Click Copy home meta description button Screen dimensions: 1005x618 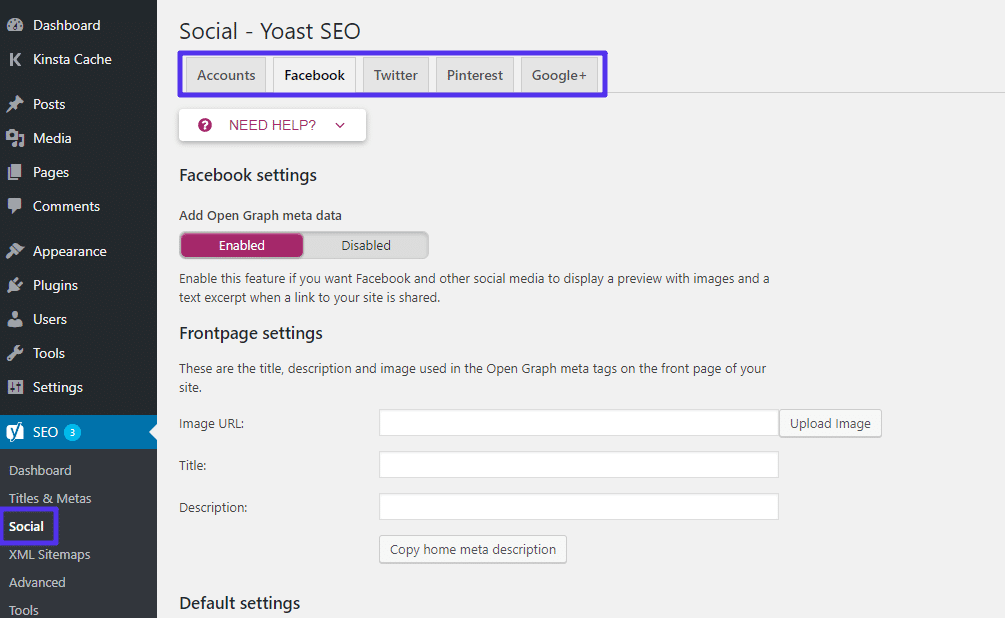tap(472, 549)
